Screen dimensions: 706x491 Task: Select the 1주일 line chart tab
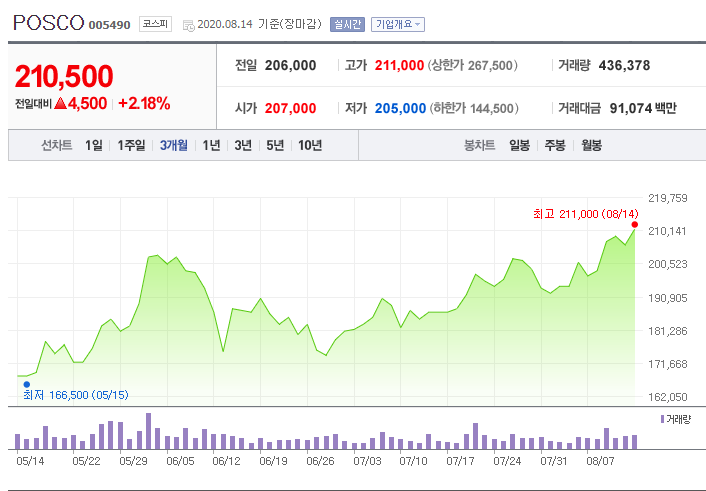pyautogui.click(x=131, y=145)
